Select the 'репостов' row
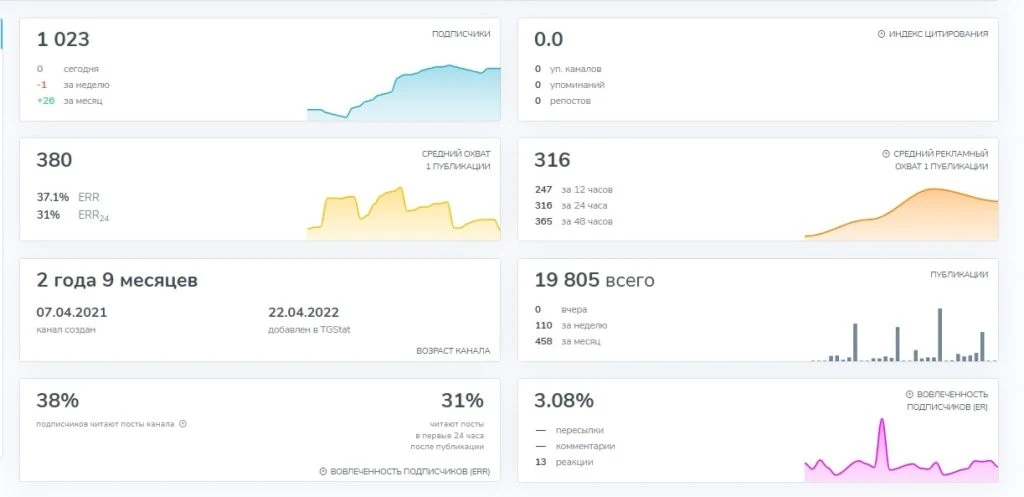The height and width of the screenshot is (497, 1024). (563, 101)
